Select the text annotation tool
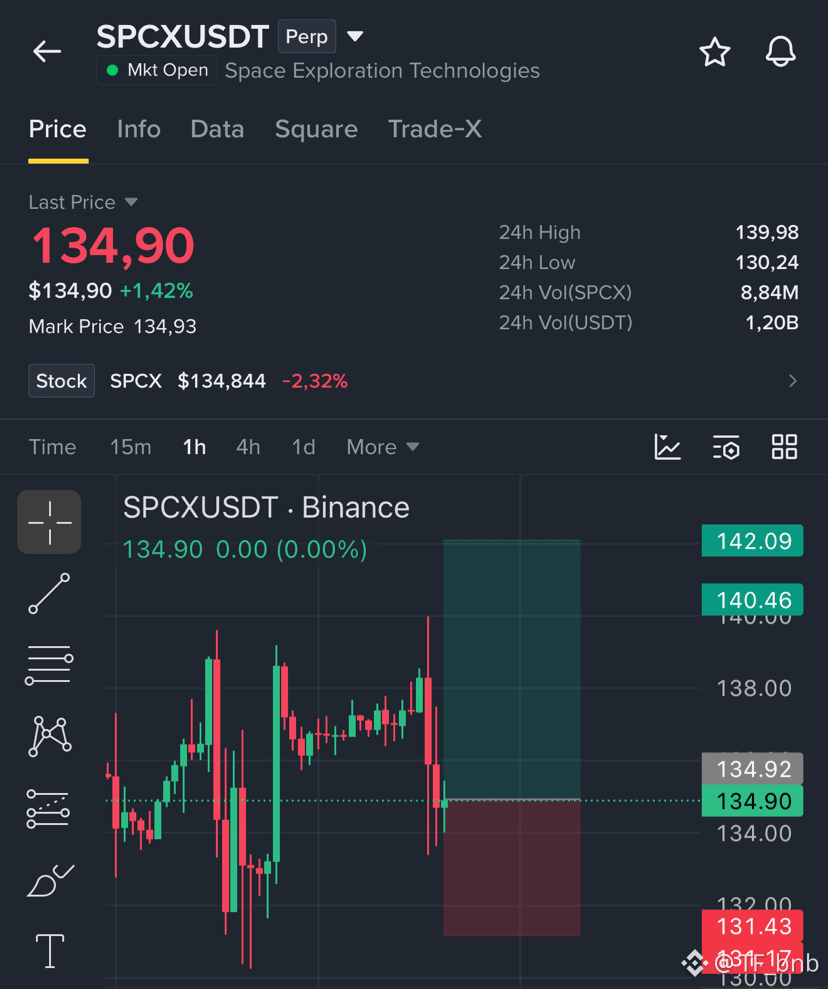828x989 pixels. 49,951
